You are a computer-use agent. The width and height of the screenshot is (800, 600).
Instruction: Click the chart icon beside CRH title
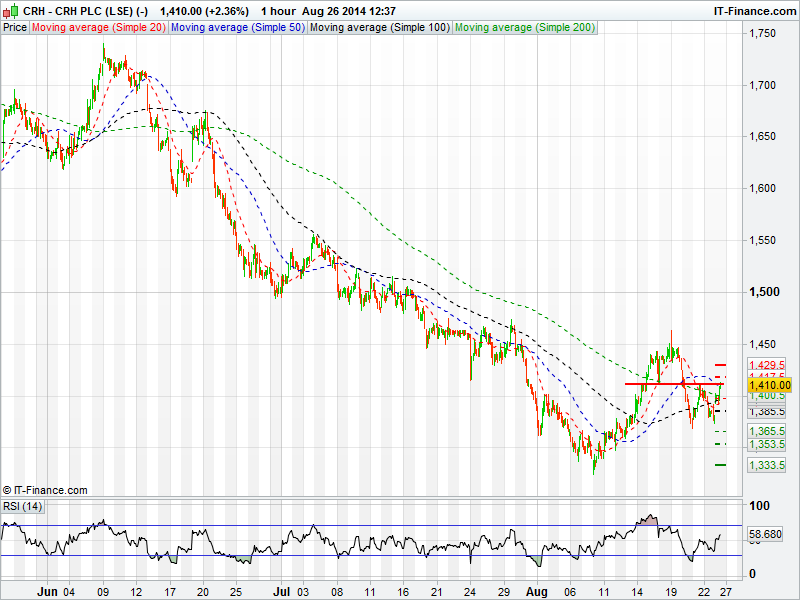tap(10, 10)
